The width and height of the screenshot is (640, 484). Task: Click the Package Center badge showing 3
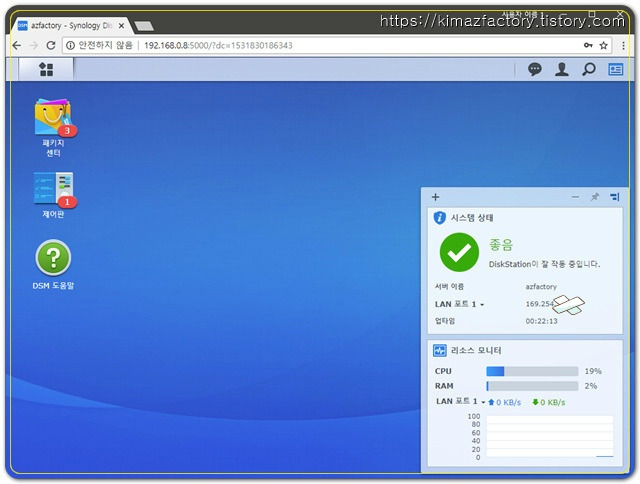pyautogui.click(x=67, y=131)
